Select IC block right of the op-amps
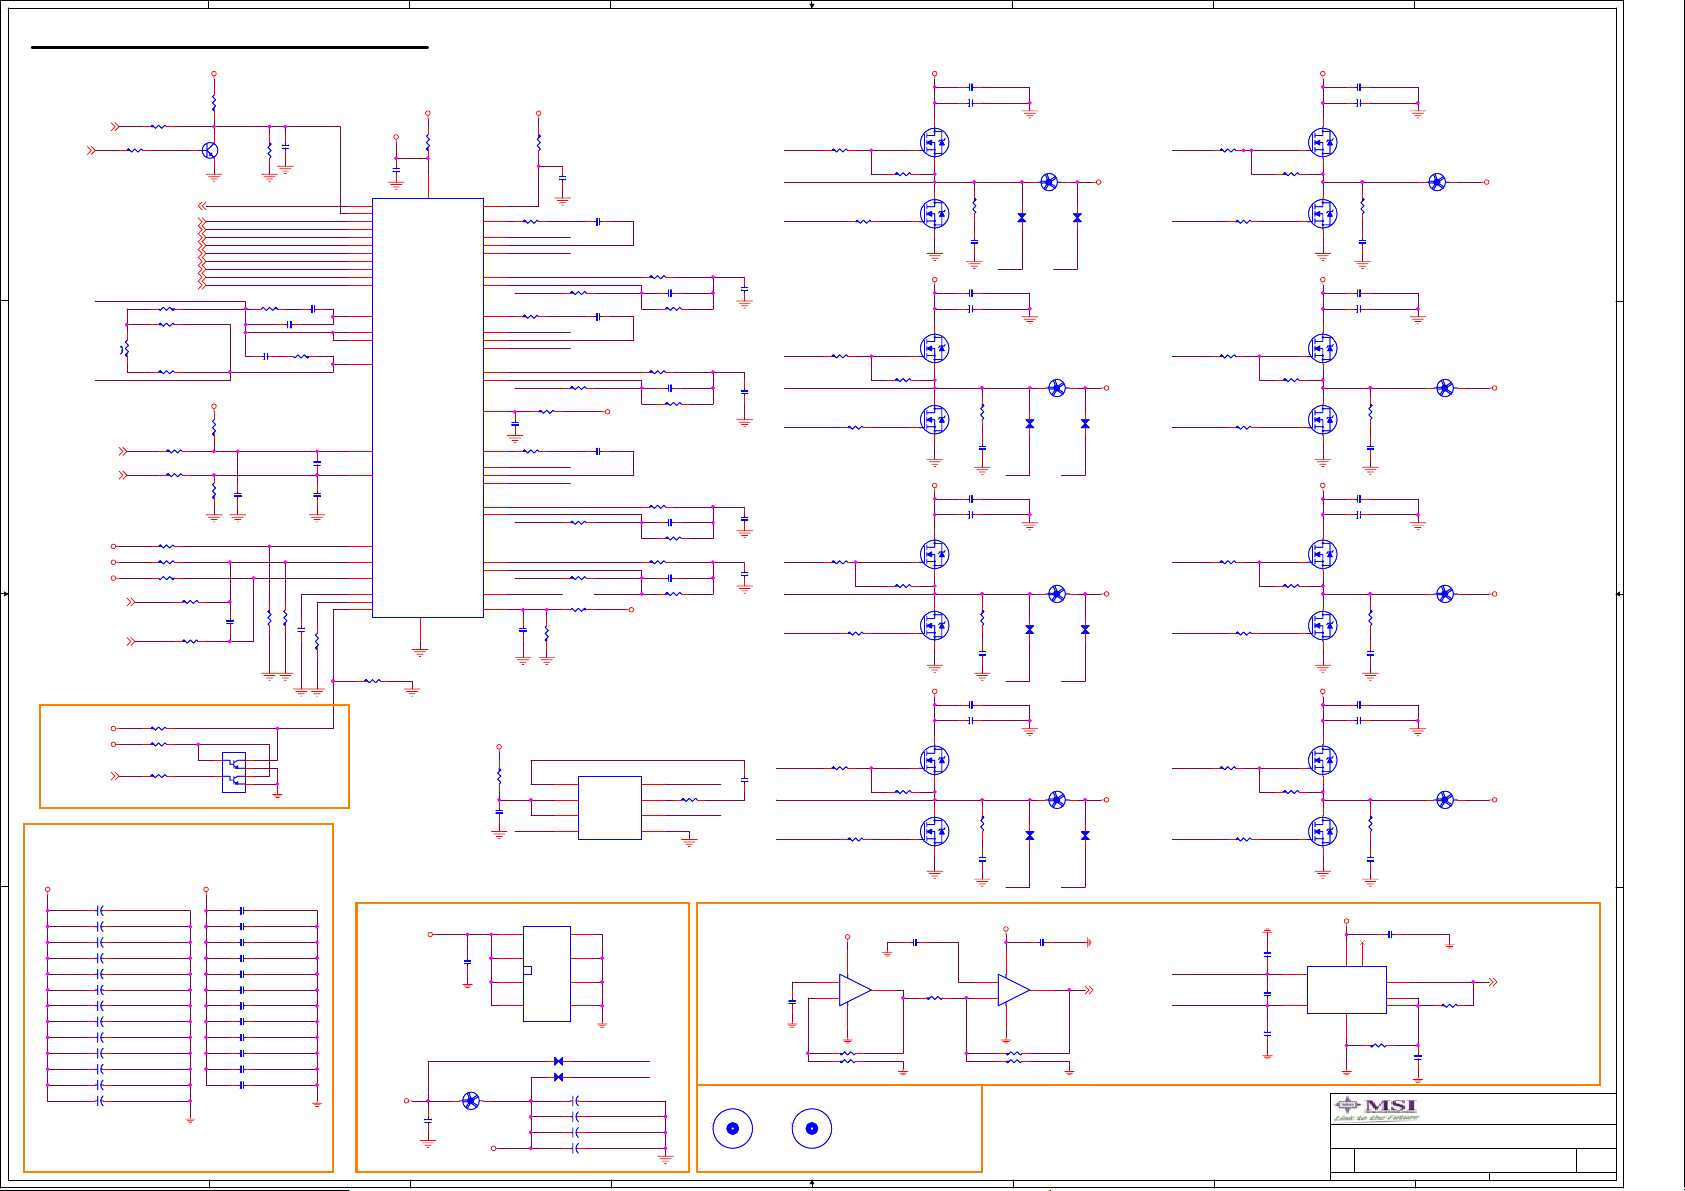Screen dimensions: 1685x1191 [x=1346, y=990]
